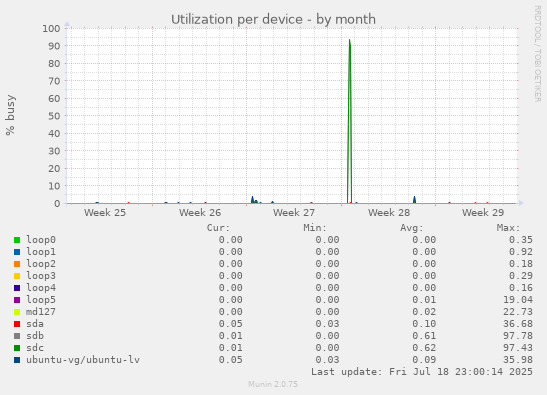
Task: Click the ubuntu-lv max value 35.98
Action: [518, 360]
